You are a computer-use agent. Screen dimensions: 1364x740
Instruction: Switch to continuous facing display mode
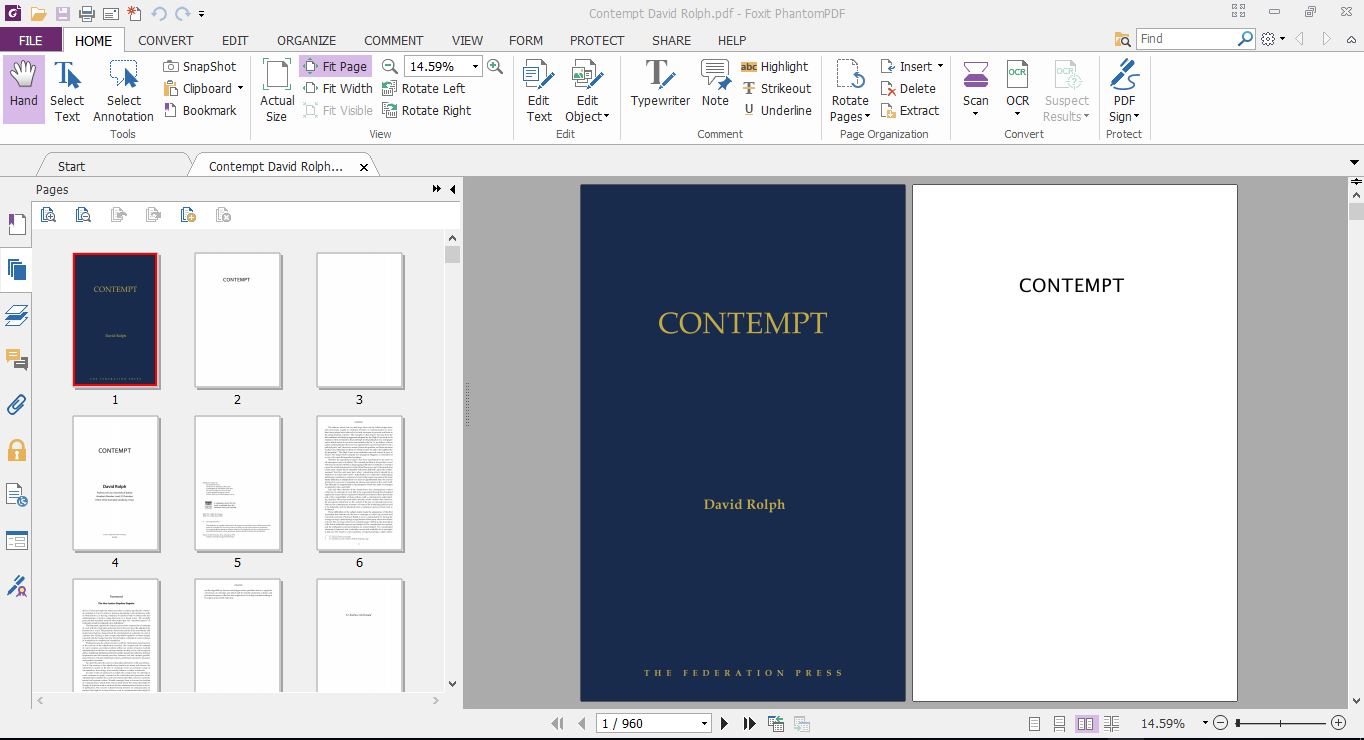tap(1111, 723)
